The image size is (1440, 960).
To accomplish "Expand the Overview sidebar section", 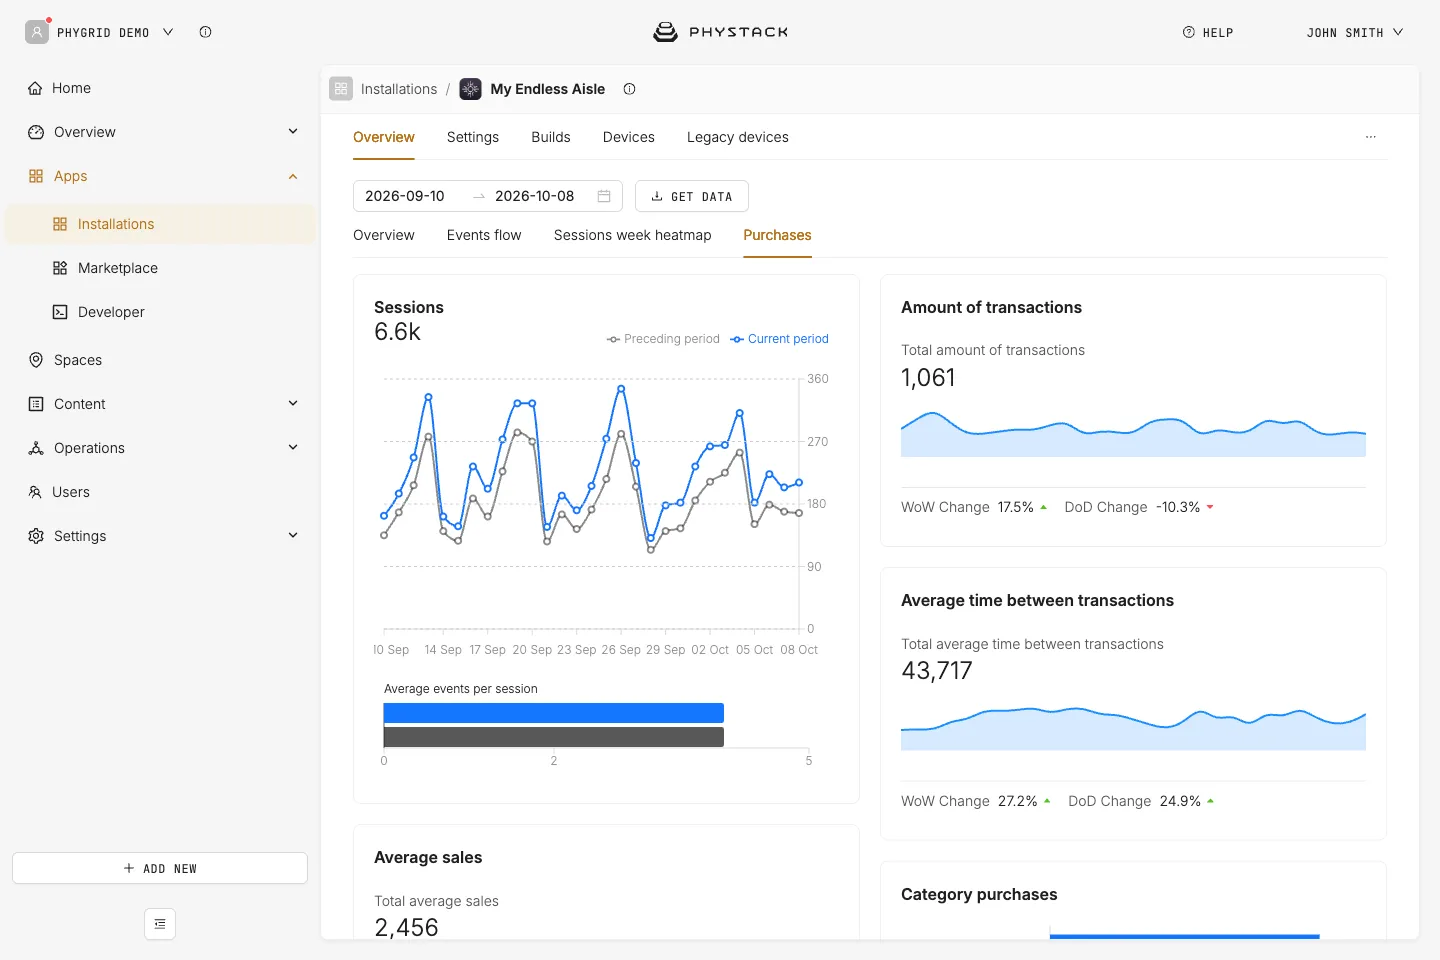I will tap(293, 132).
